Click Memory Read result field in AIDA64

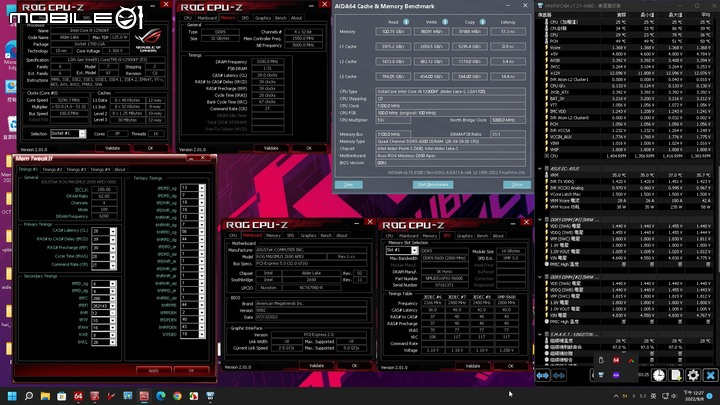[x=393, y=32]
